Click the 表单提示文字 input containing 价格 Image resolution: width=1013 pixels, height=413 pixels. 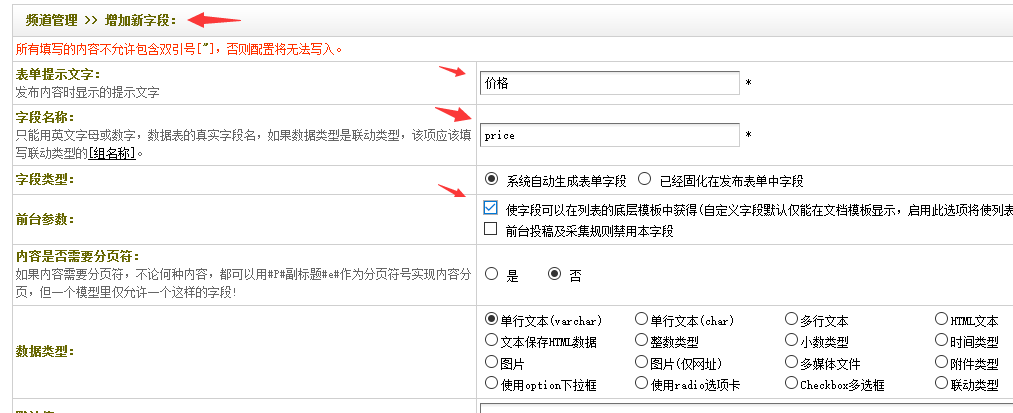pos(609,83)
